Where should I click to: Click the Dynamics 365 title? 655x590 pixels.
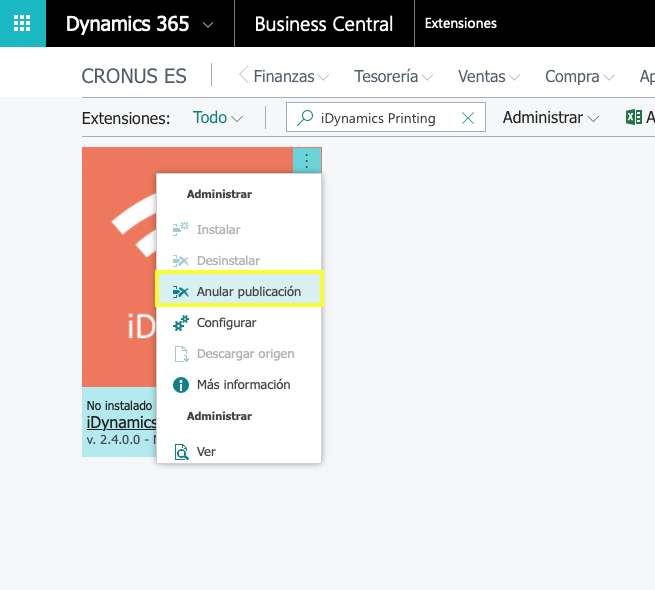tap(127, 23)
